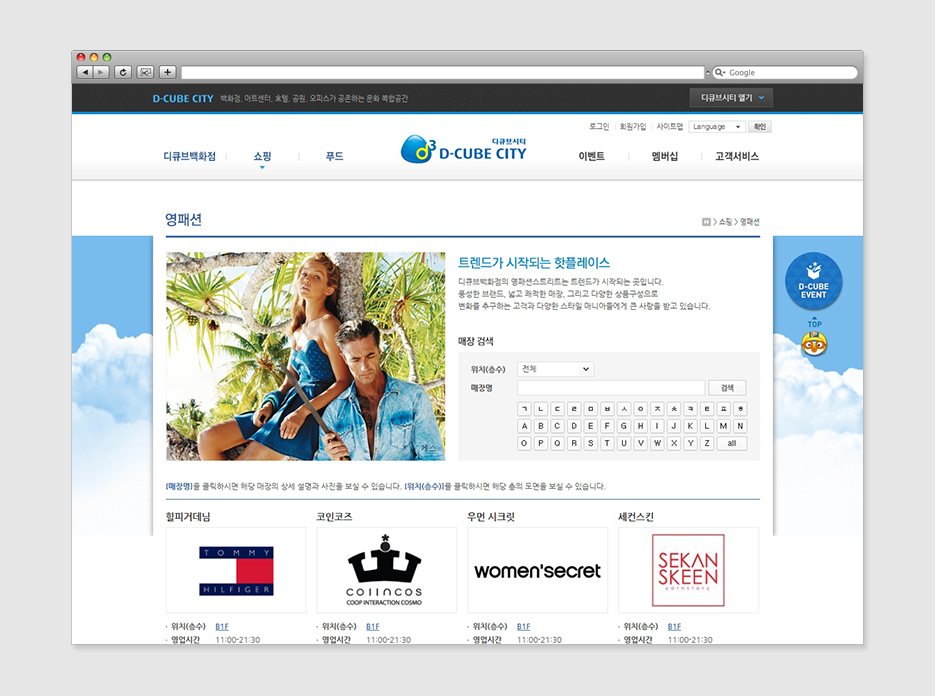Filter stores by the ㅁ consonant key

[590, 409]
